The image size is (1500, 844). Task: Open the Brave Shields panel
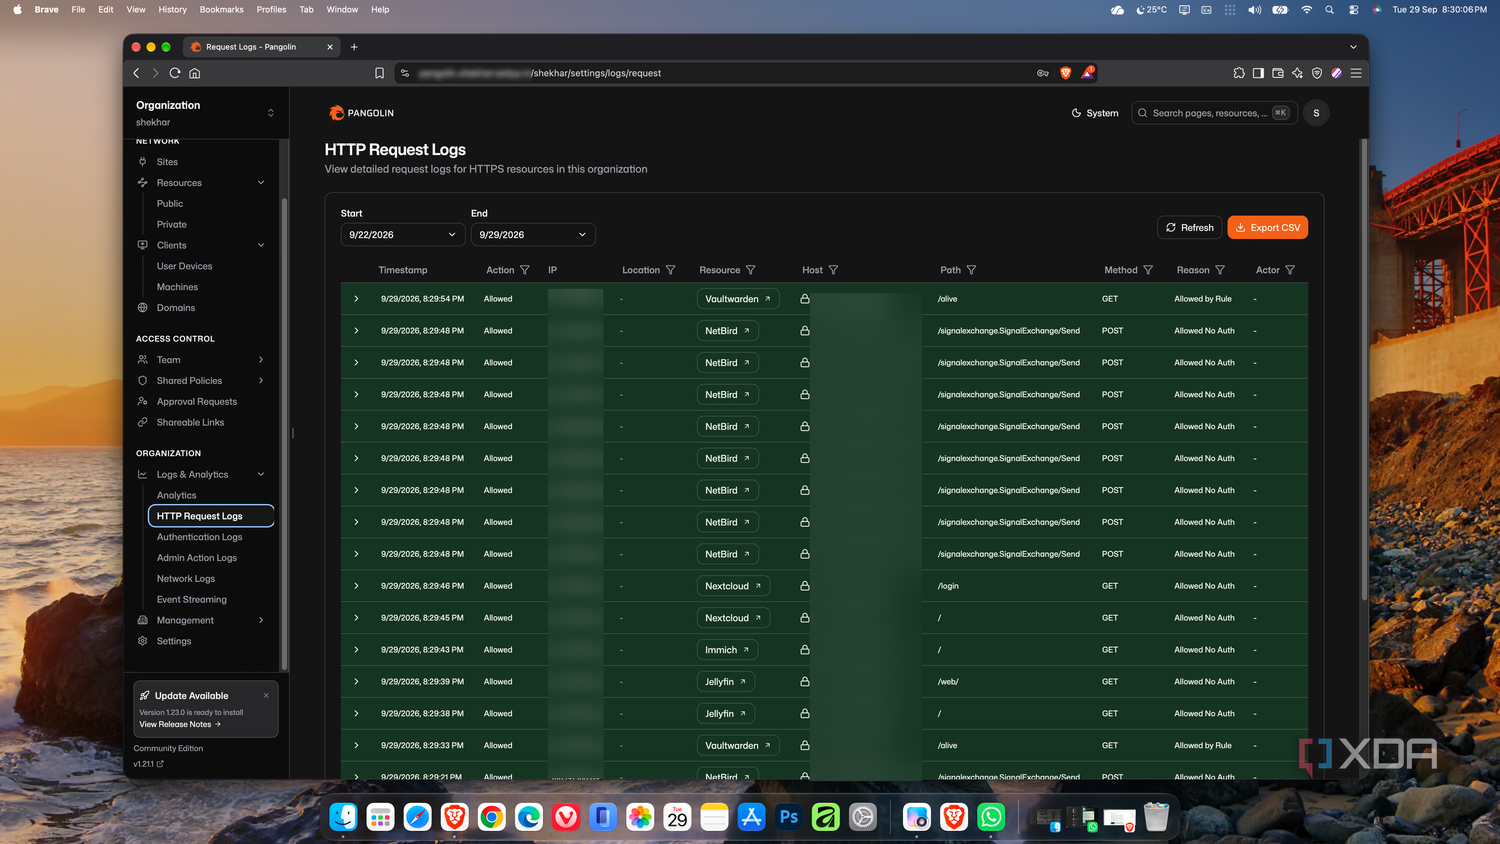point(1065,73)
